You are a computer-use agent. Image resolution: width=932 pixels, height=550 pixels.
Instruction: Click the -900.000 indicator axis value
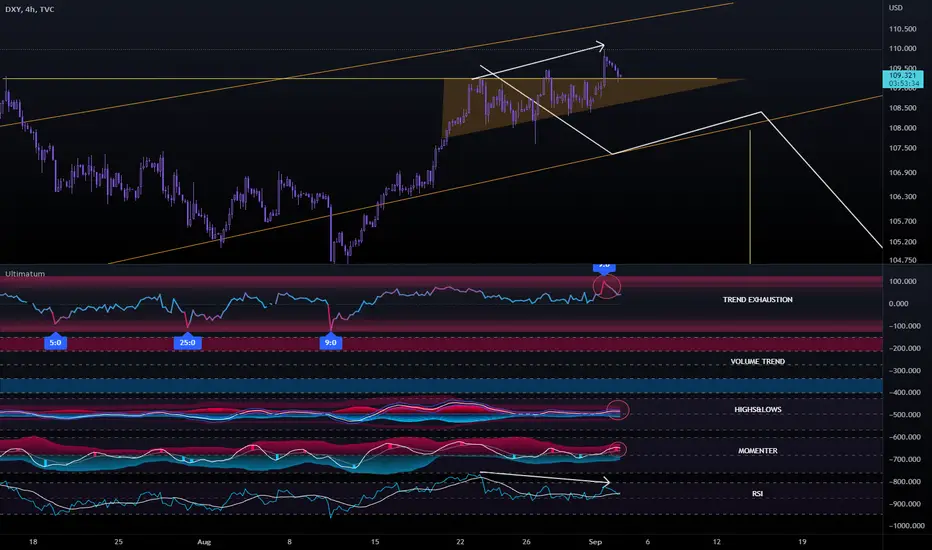[x=905, y=504]
